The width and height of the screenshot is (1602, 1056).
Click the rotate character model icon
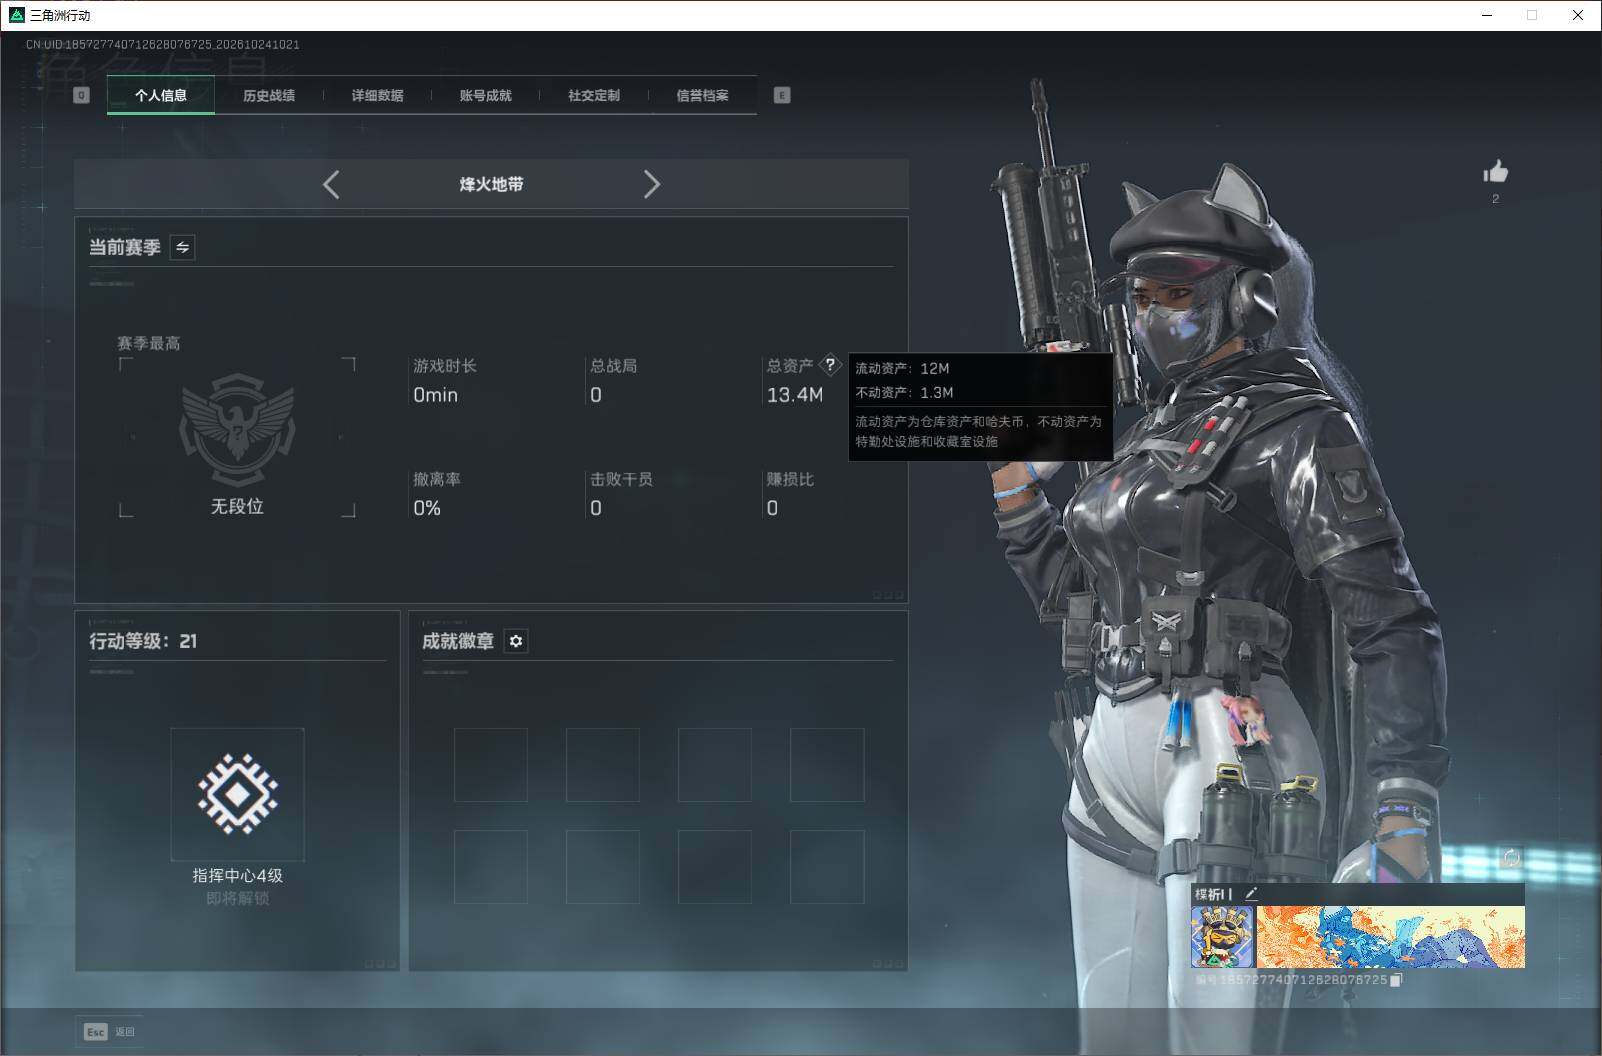(1510, 858)
